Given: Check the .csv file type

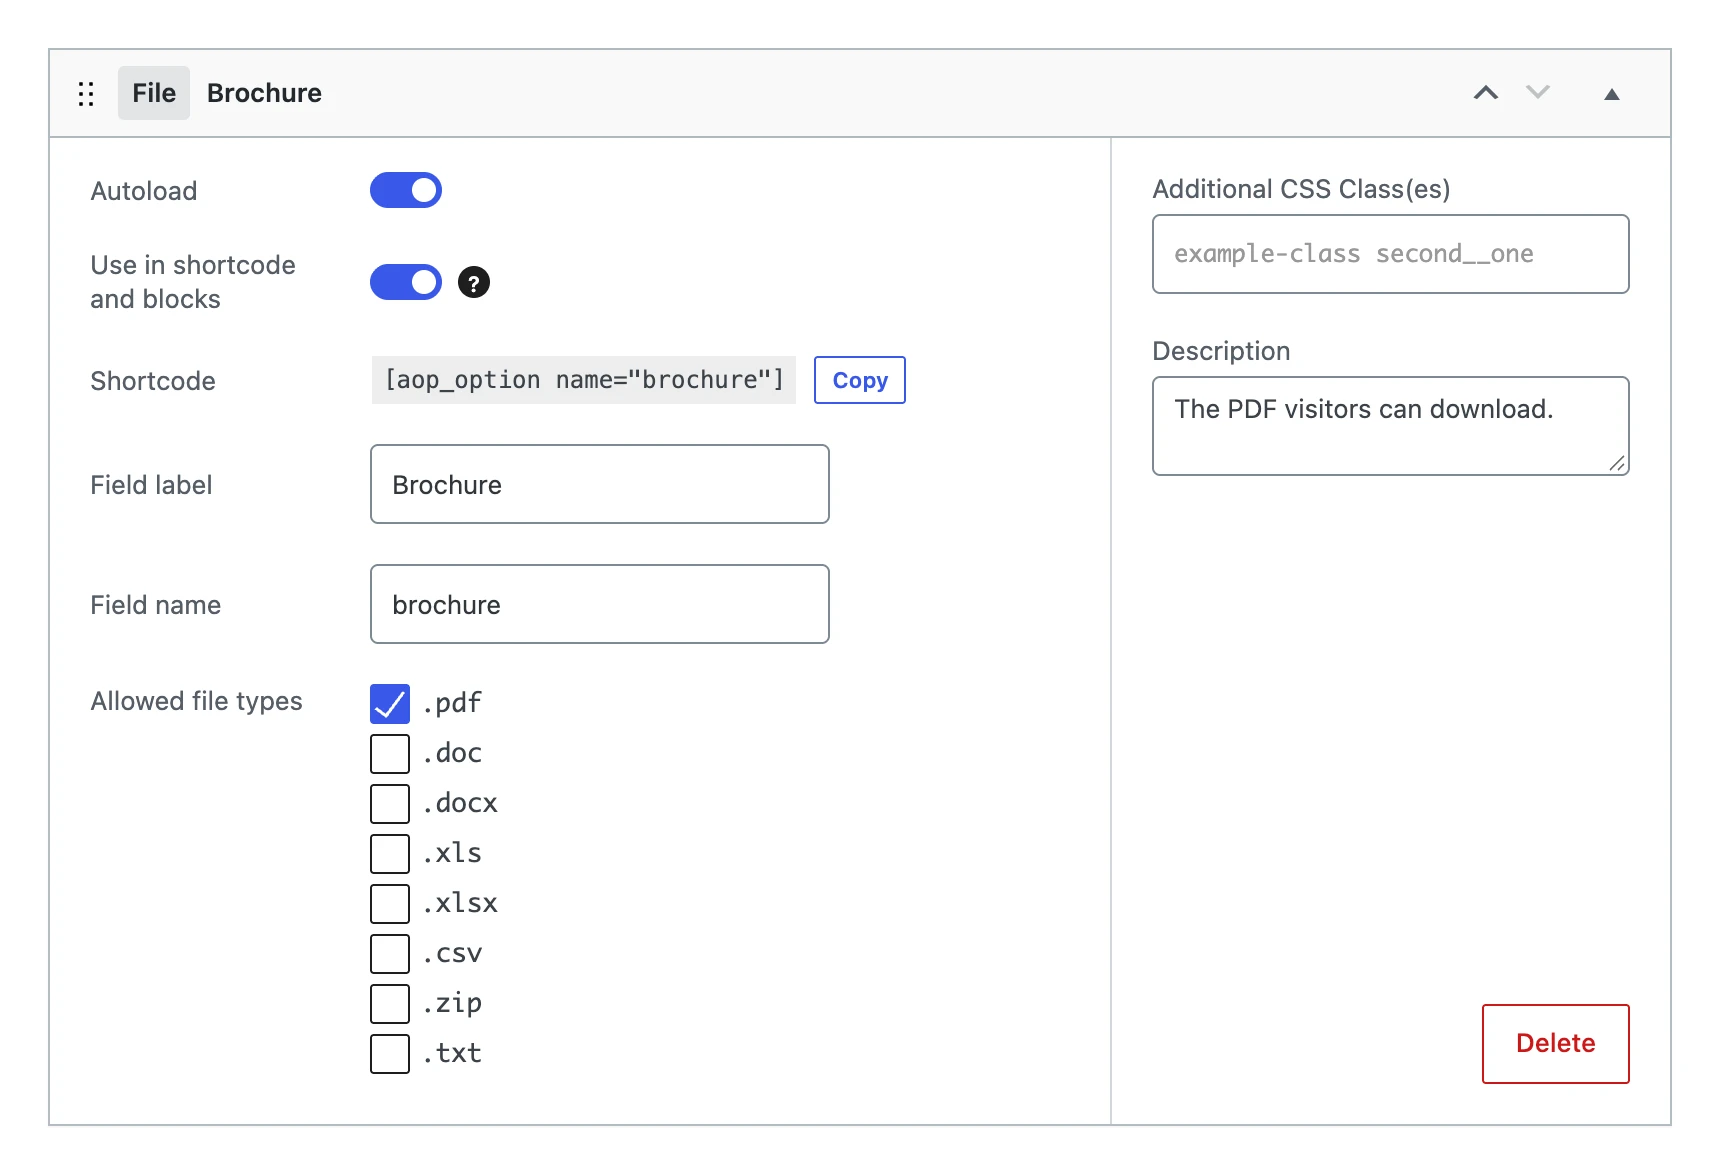Looking at the screenshot, I should click(390, 954).
